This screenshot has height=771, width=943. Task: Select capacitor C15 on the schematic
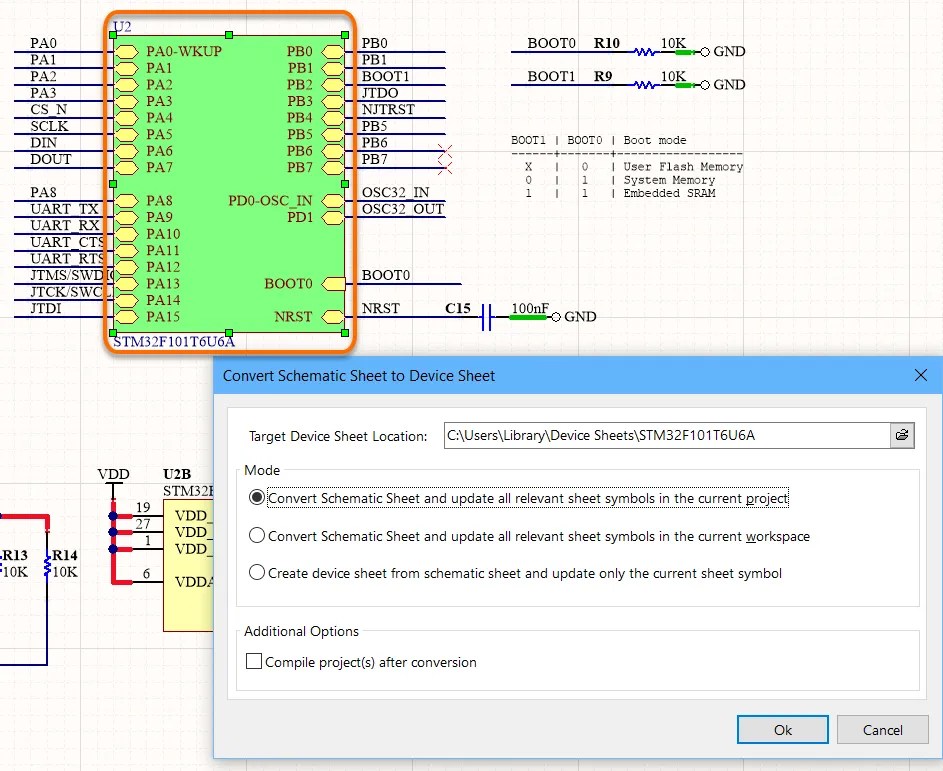pyautogui.click(x=484, y=316)
